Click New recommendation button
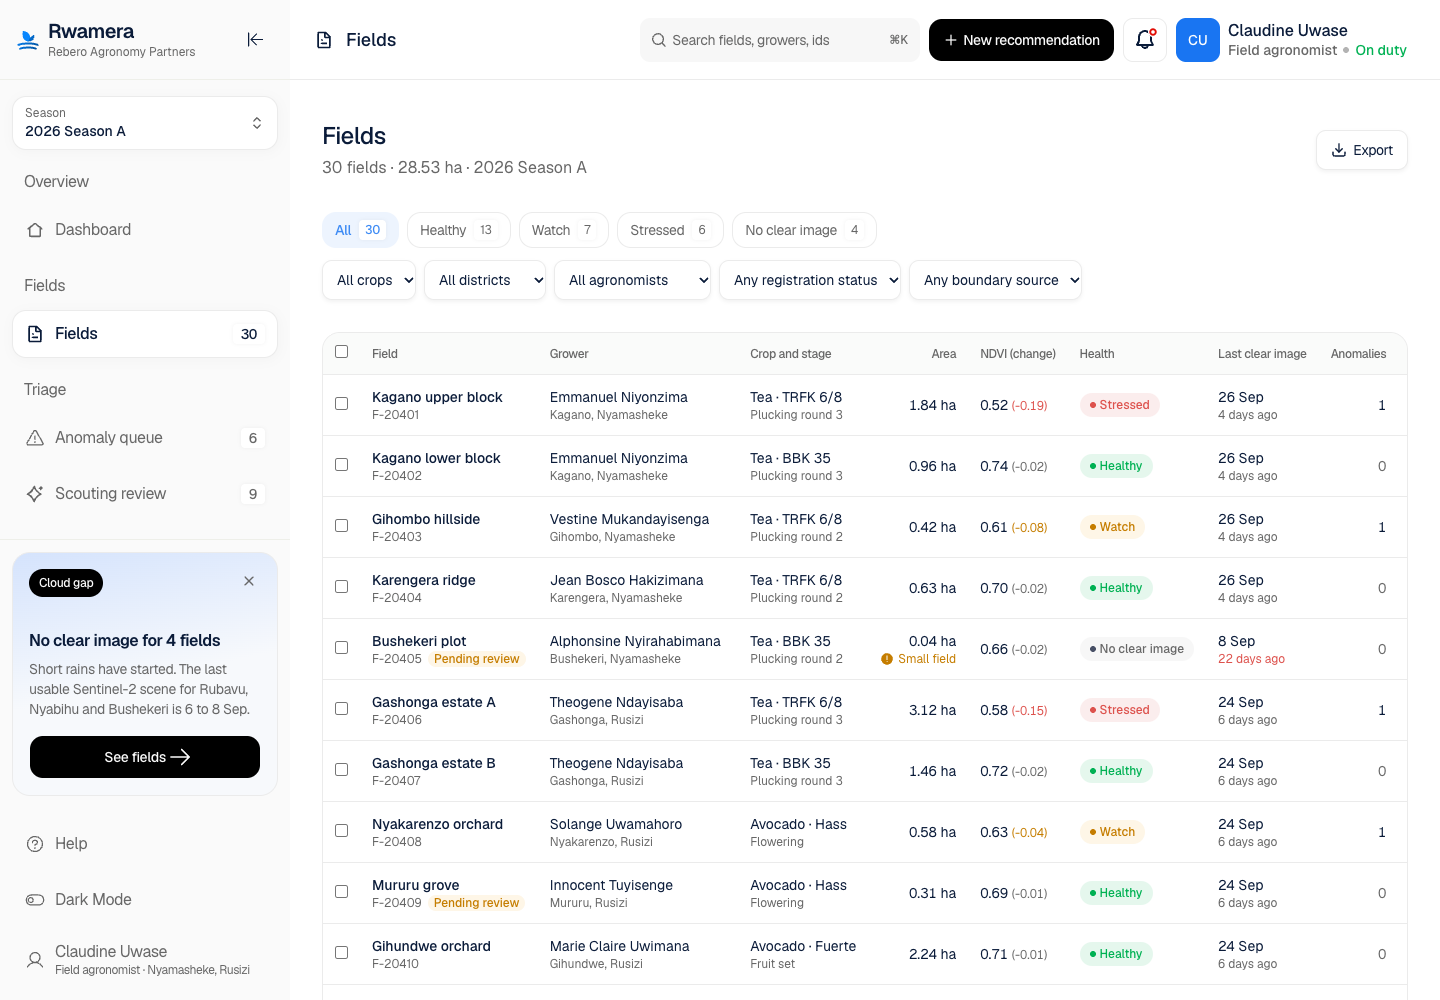This screenshot has height=1000, width=1440. pyautogui.click(x=1021, y=40)
